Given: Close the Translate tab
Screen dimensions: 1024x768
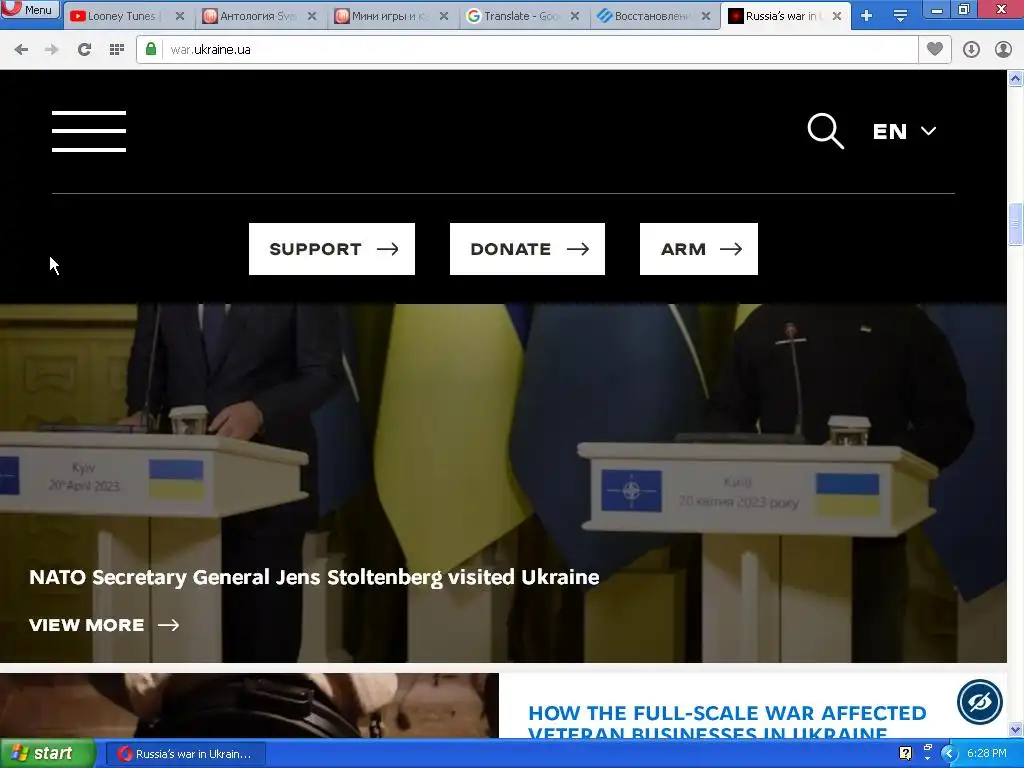Looking at the screenshot, I should [x=575, y=16].
